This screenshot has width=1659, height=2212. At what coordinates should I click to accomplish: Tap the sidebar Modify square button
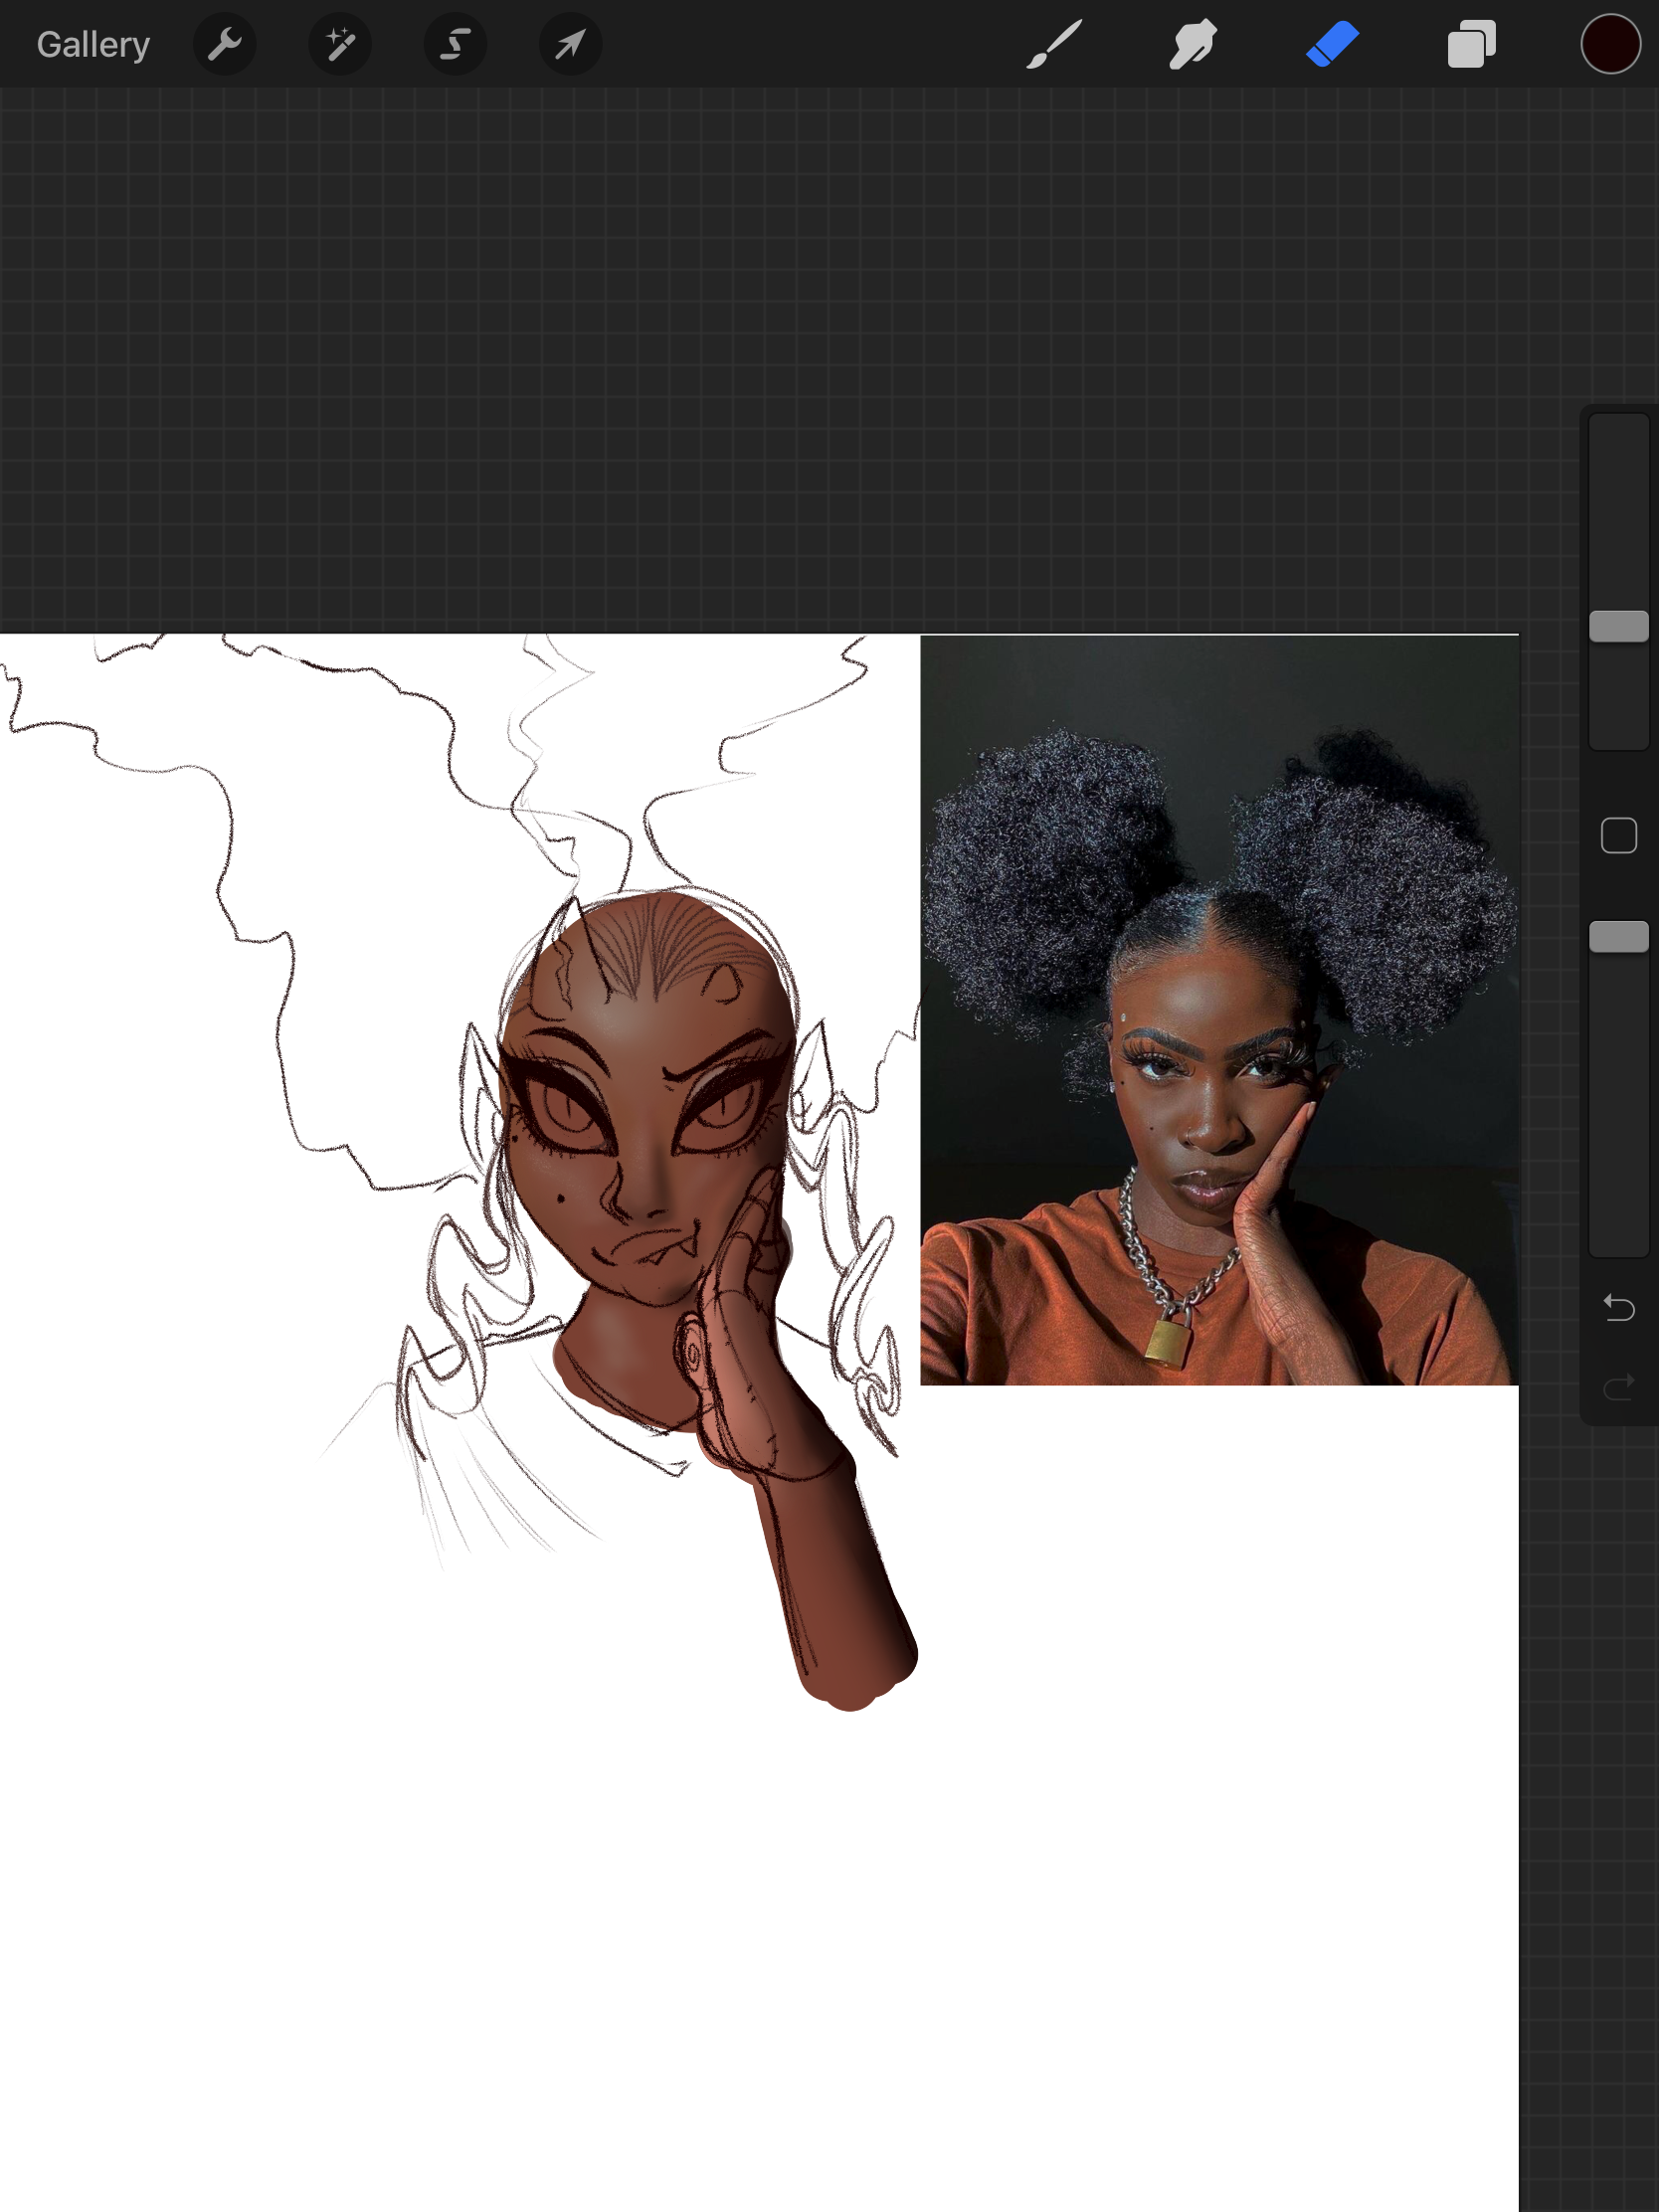pos(1619,835)
